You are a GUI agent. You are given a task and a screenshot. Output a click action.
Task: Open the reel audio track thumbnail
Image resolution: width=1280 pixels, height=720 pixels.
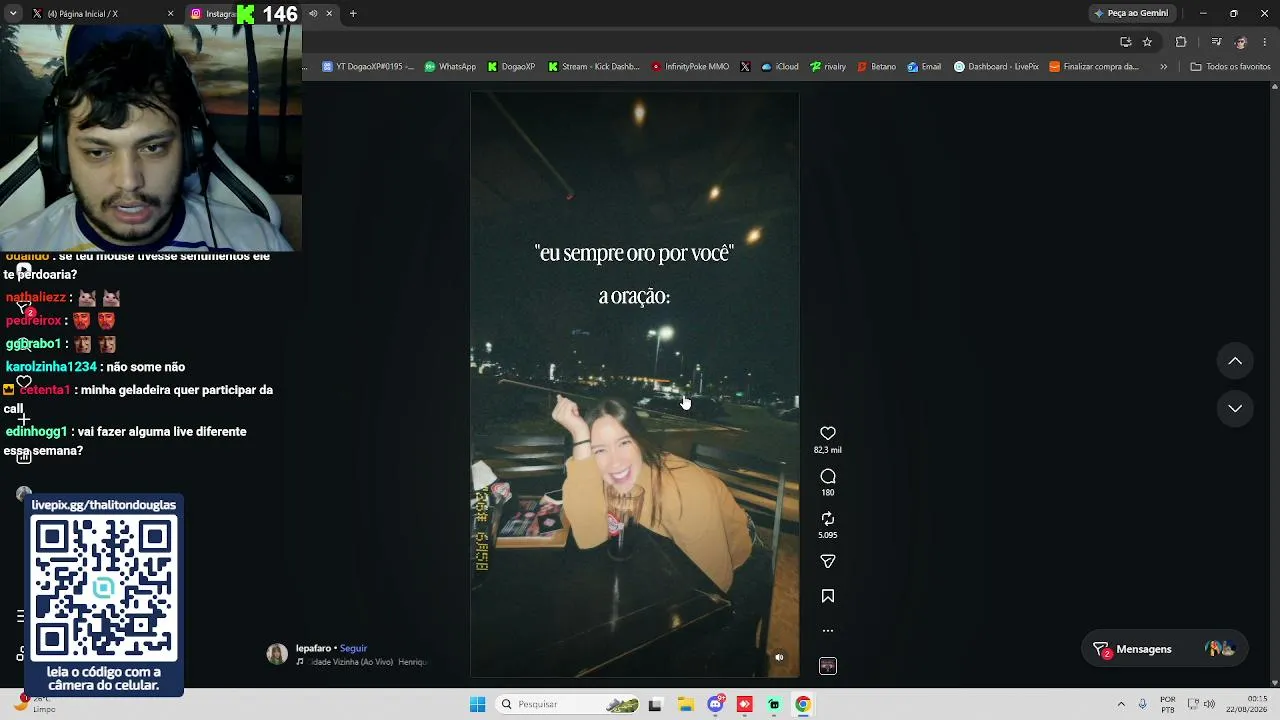point(828,666)
